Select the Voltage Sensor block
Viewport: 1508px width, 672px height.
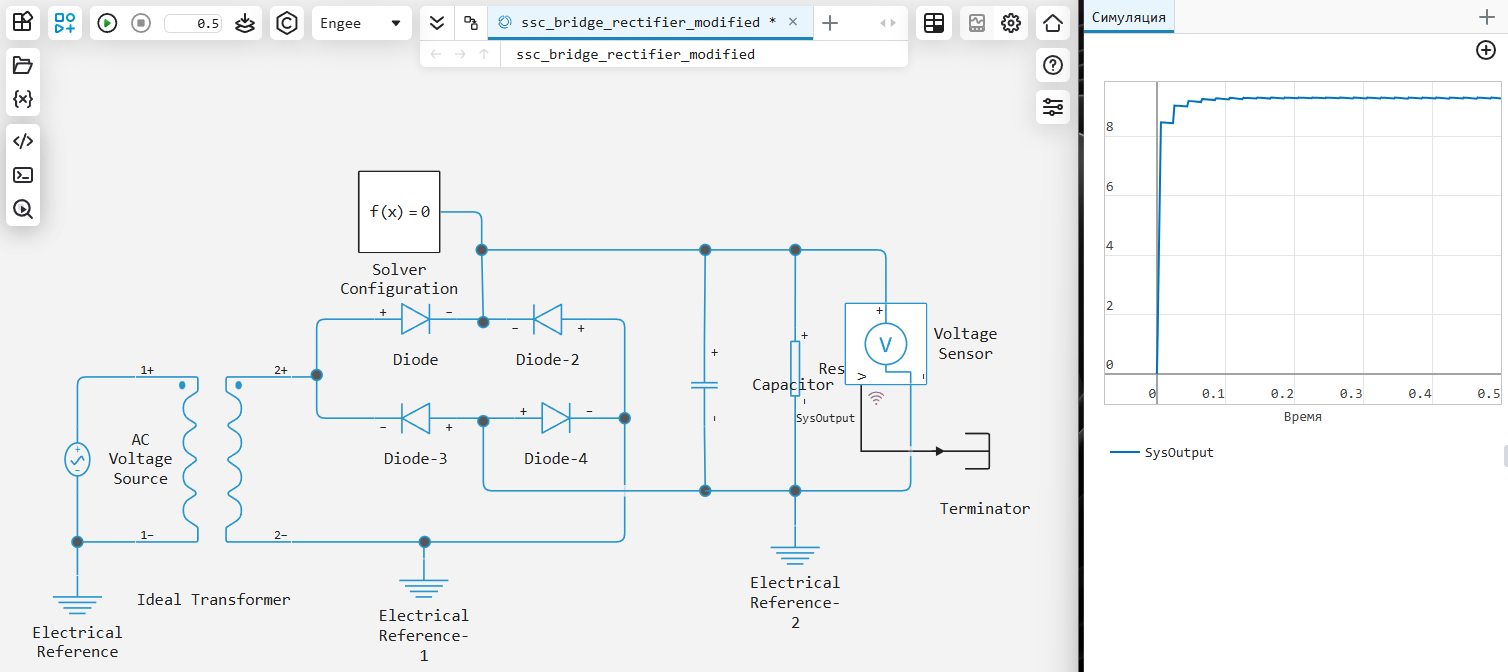coord(885,345)
